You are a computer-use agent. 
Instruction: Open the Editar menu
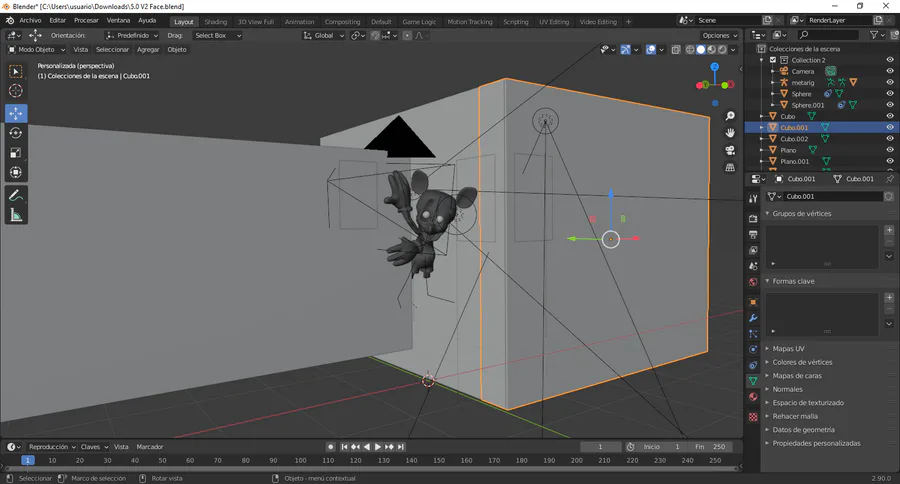click(x=57, y=21)
